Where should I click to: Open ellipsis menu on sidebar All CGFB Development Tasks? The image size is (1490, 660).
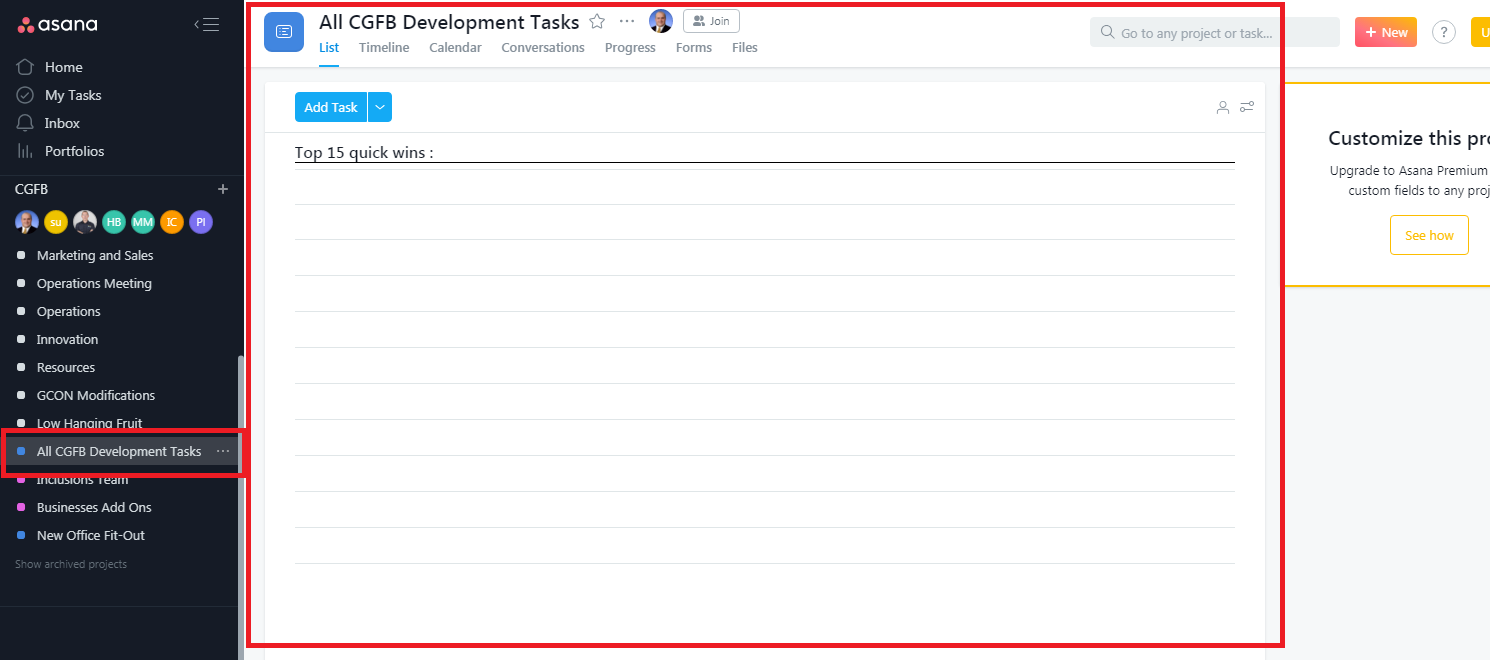click(223, 451)
